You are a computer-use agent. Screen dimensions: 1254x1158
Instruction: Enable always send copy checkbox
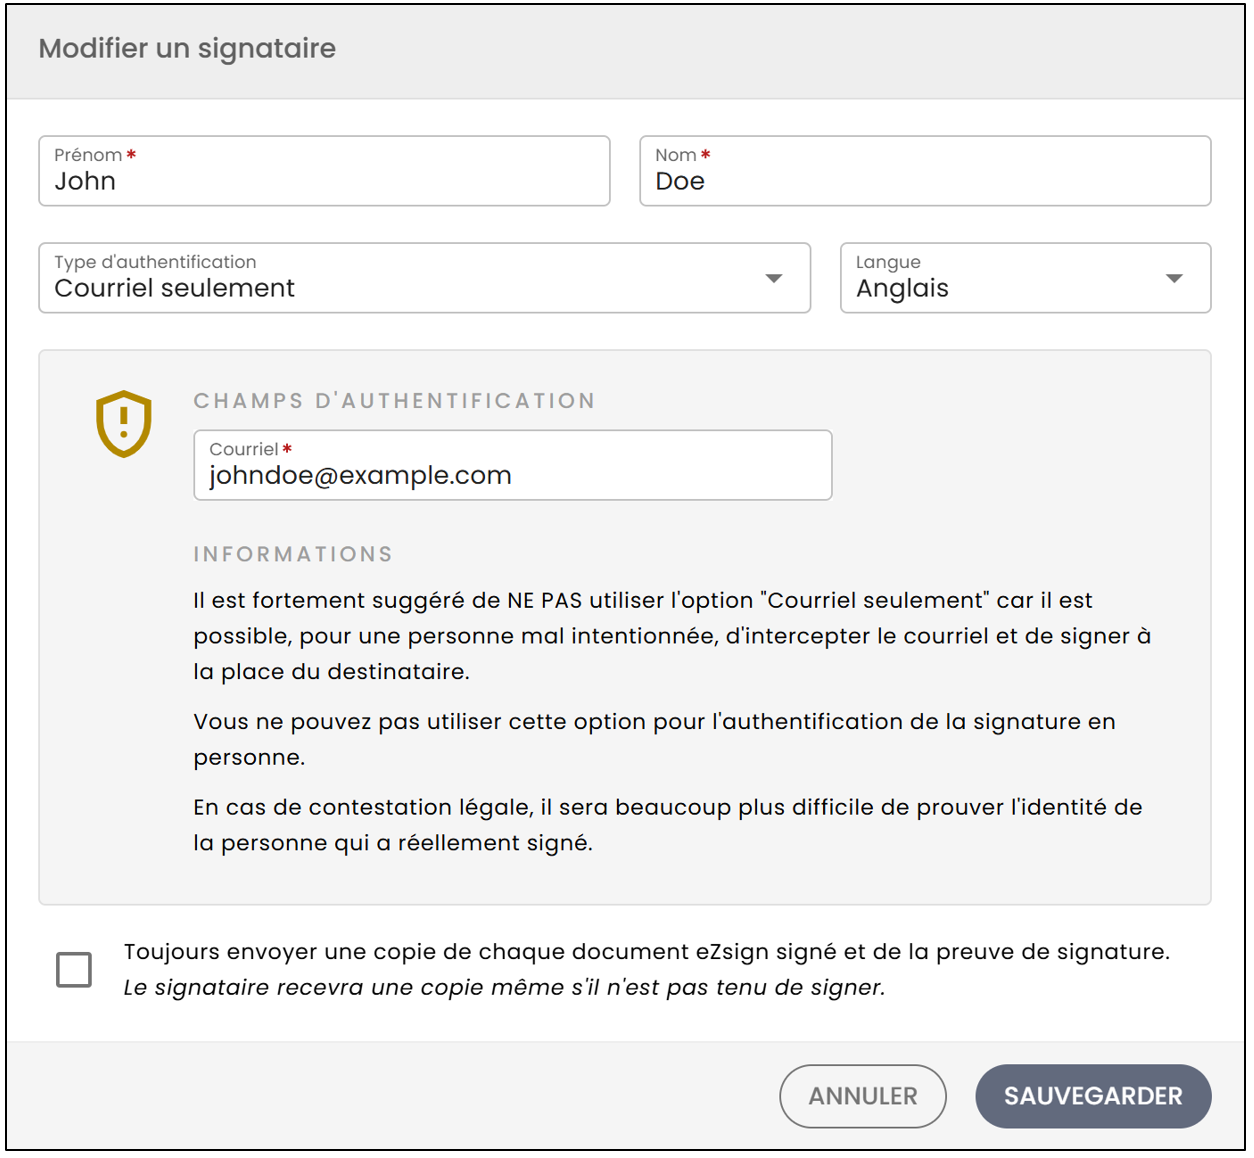(x=74, y=969)
